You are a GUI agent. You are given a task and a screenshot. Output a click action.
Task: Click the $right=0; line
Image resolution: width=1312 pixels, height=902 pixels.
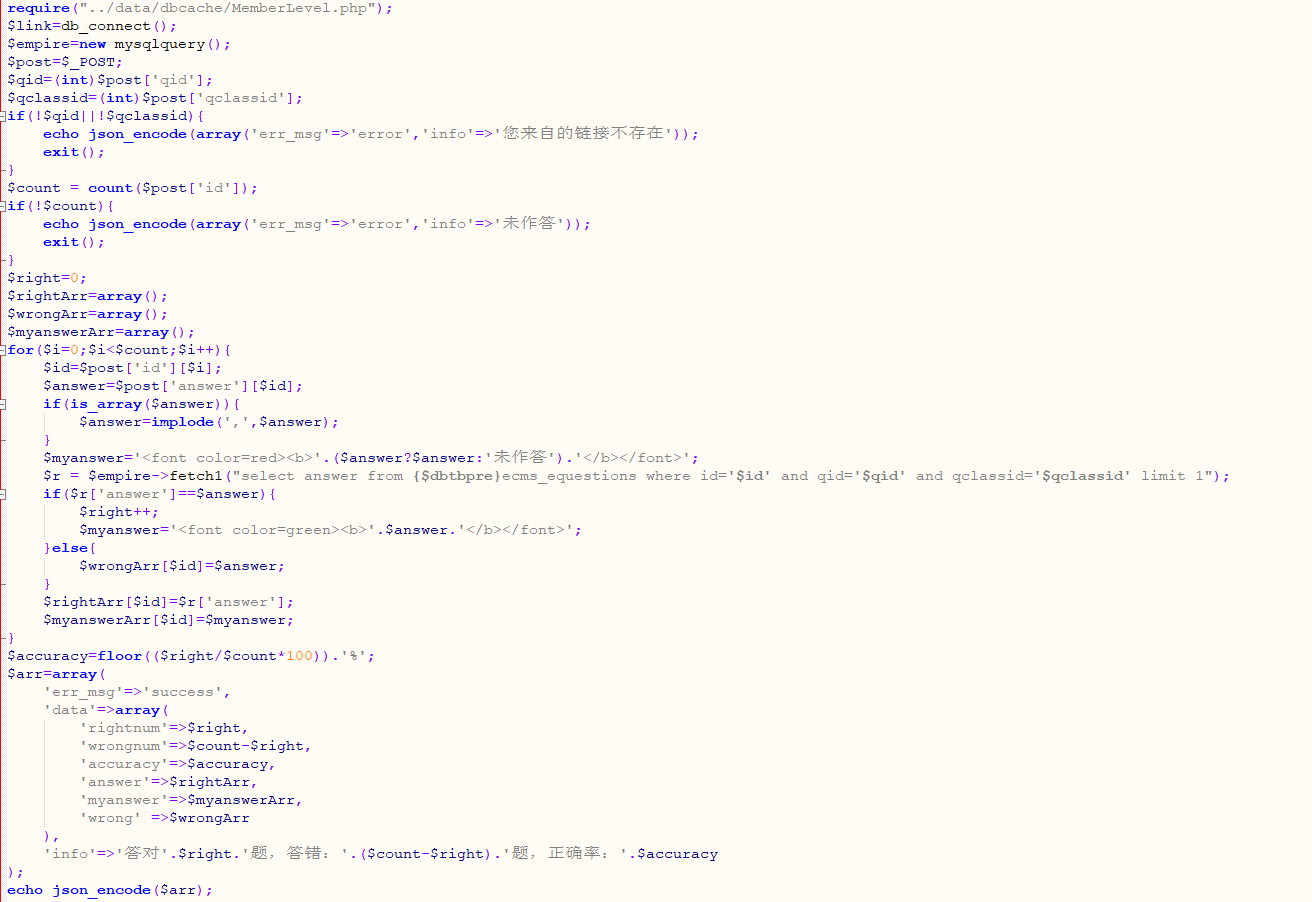point(47,278)
